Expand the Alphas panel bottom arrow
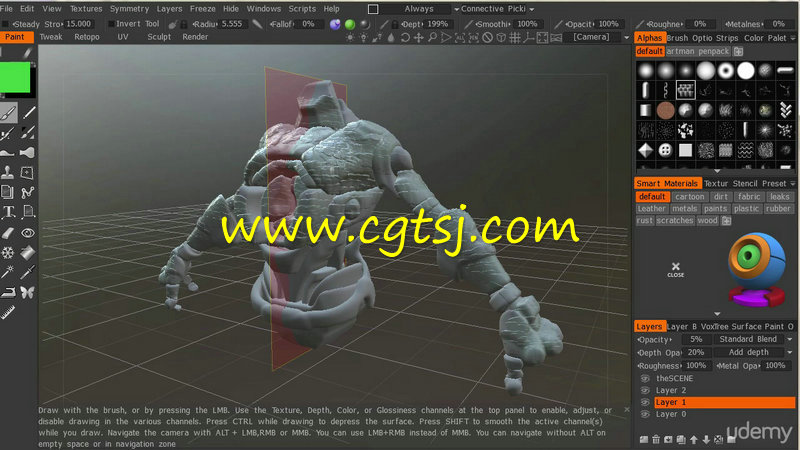This screenshot has width=800, height=450. pyautogui.click(x=717, y=171)
